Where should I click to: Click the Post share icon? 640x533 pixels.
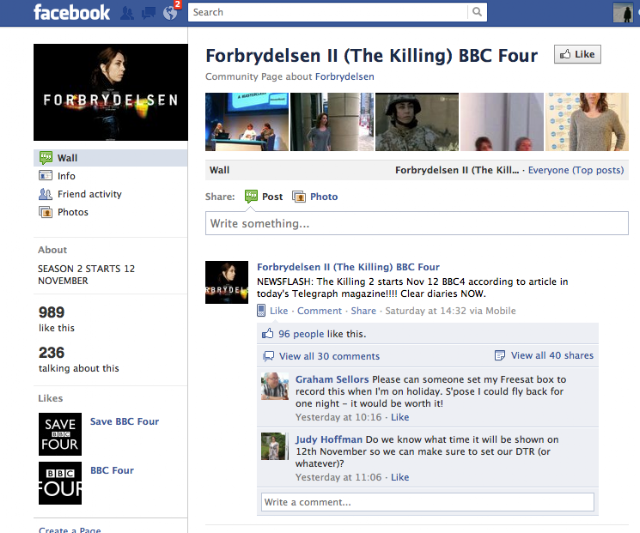[x=251, y=196]
